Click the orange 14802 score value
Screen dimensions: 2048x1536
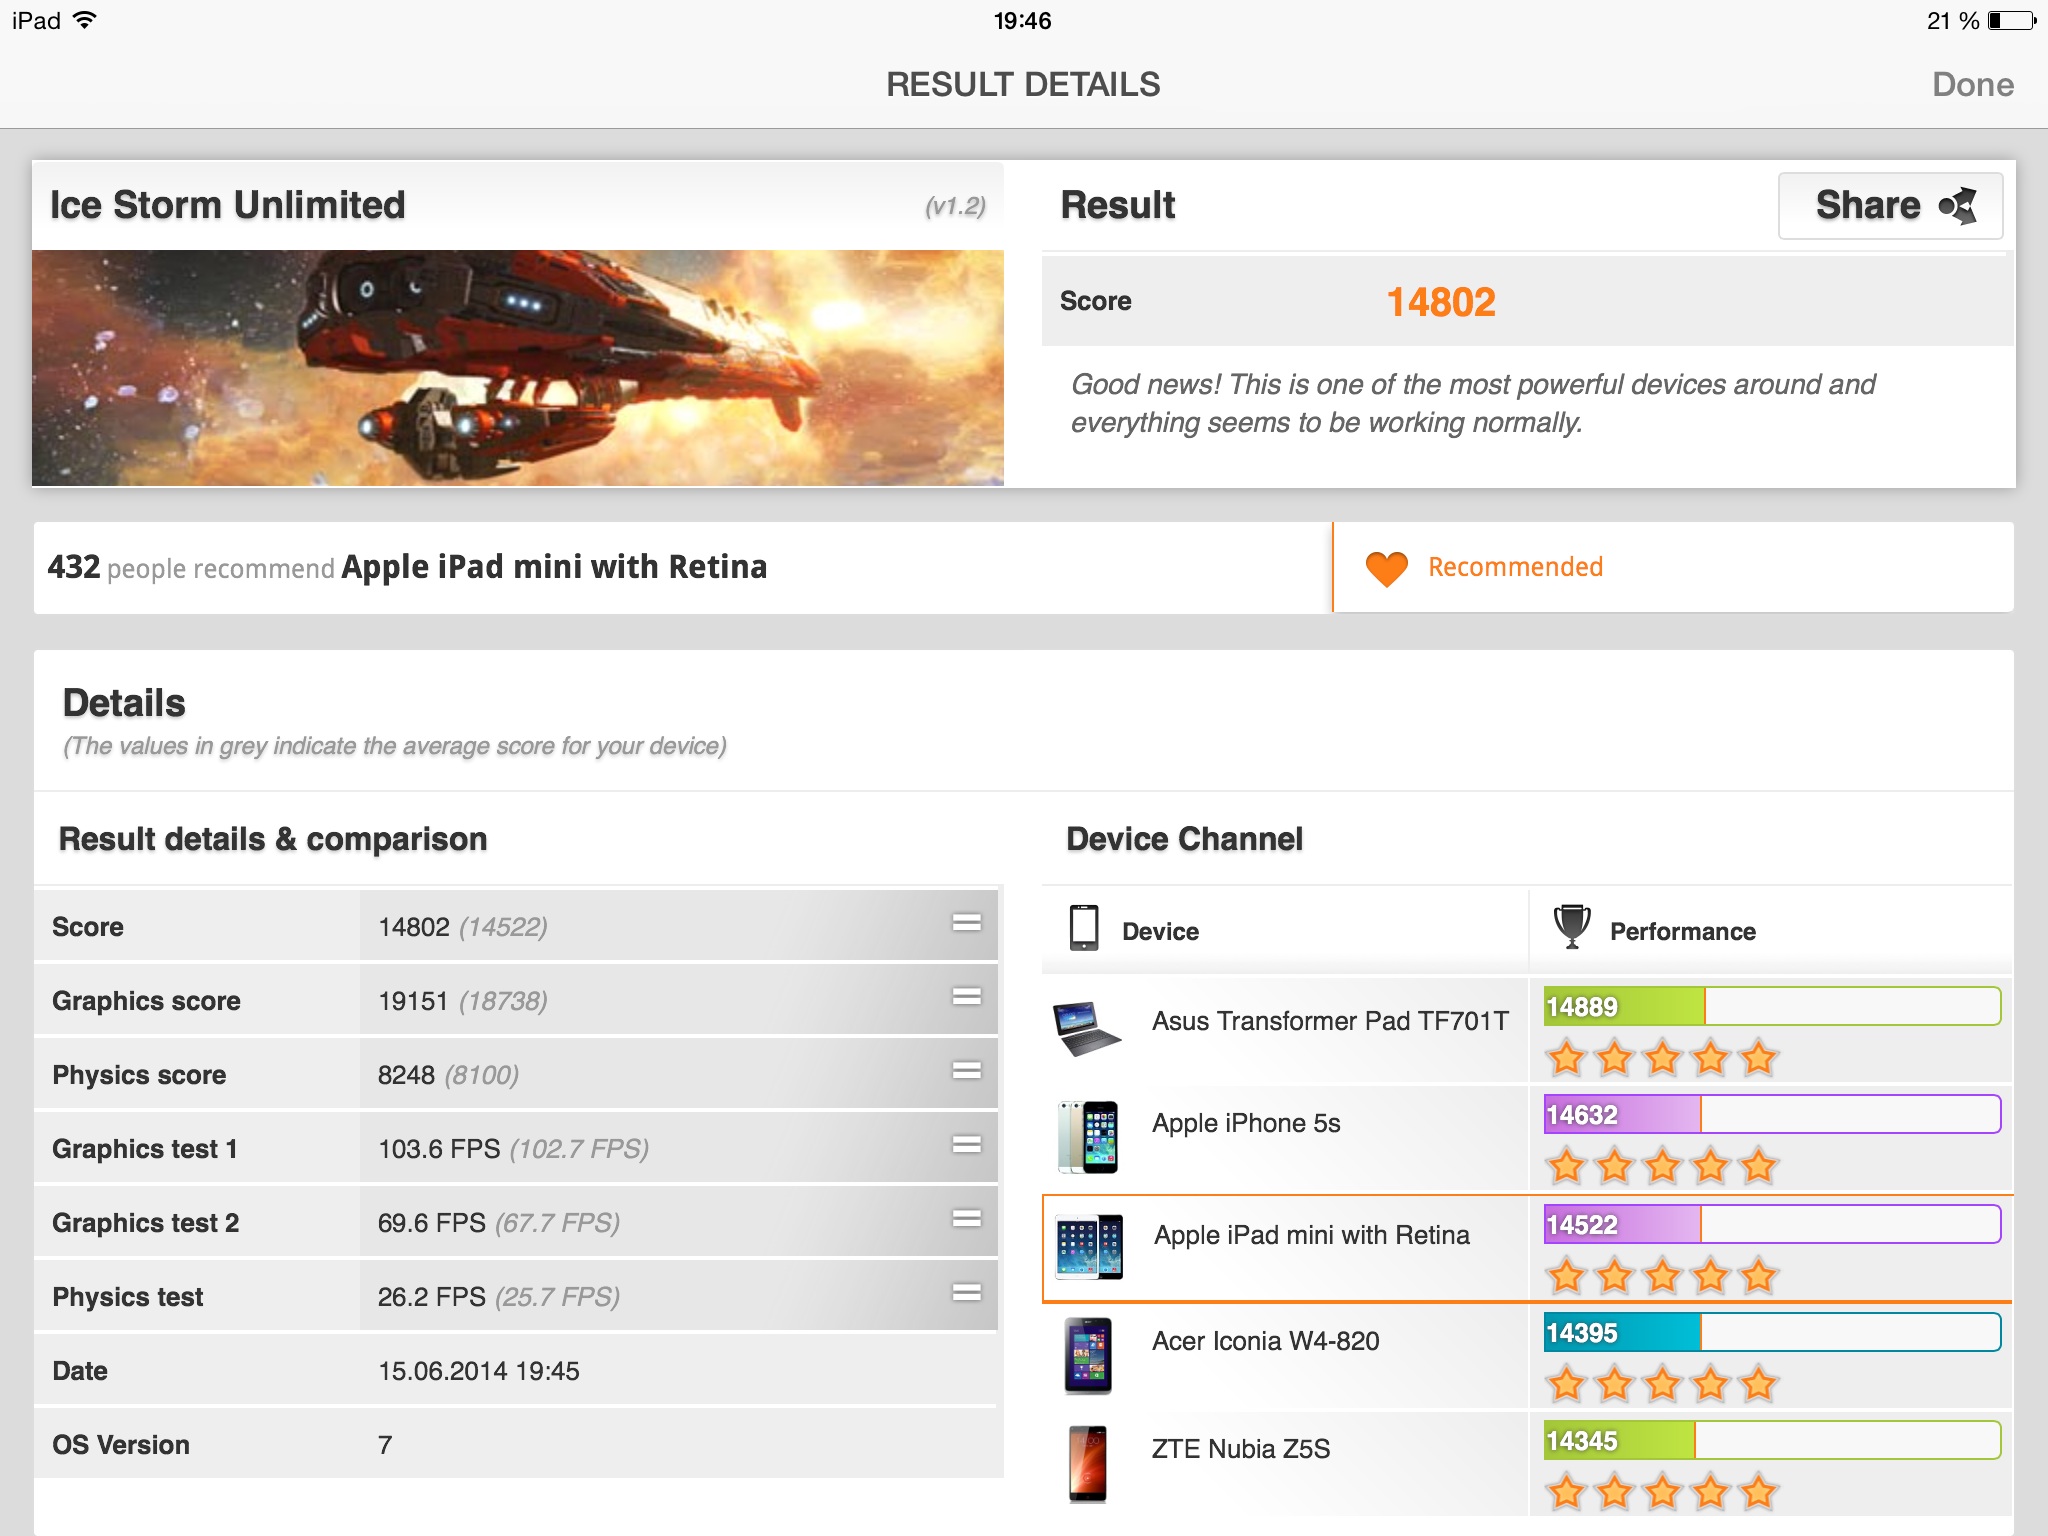point(1441,302)
